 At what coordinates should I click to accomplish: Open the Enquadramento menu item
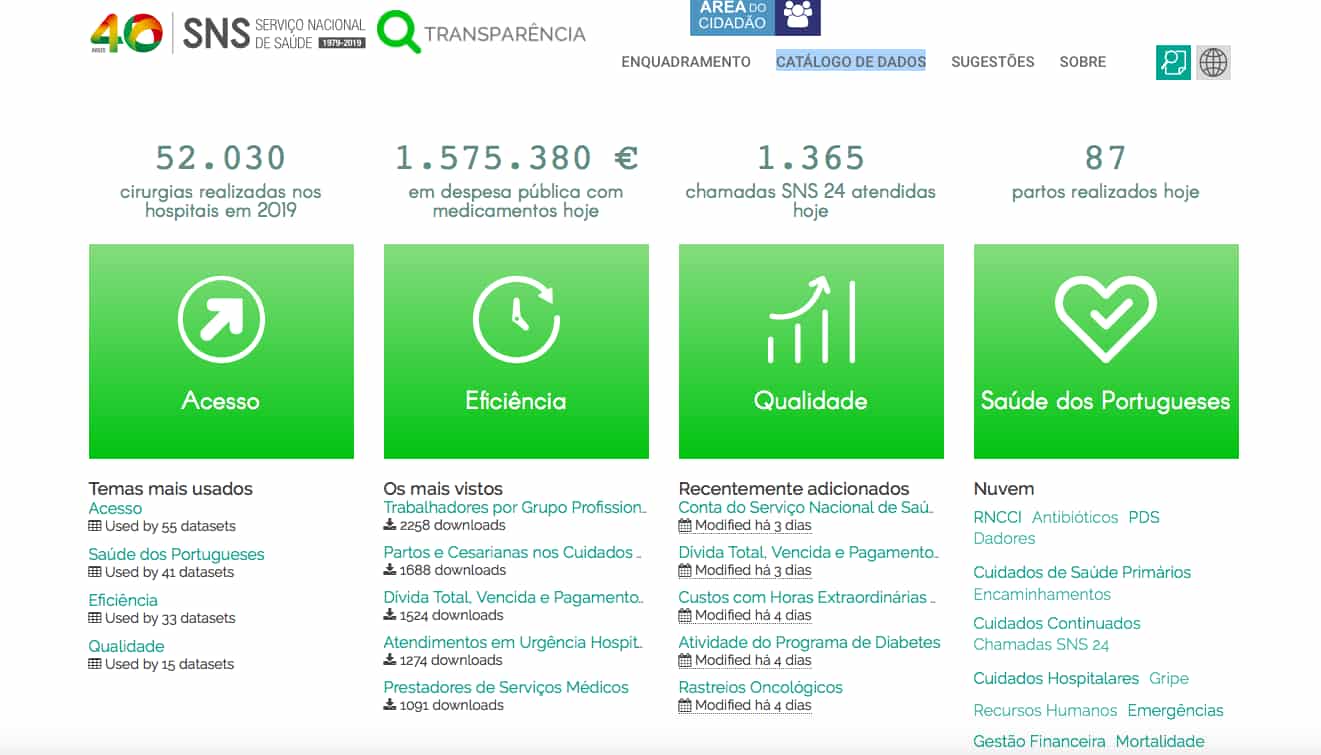(x=686, y=62)
